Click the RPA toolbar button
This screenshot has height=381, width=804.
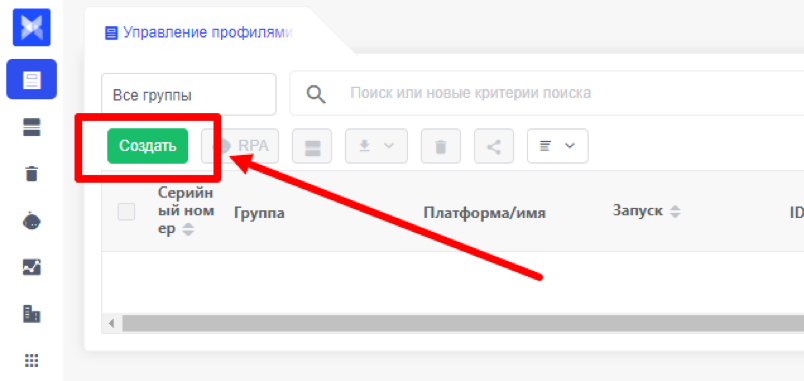[x=240, y=146]
